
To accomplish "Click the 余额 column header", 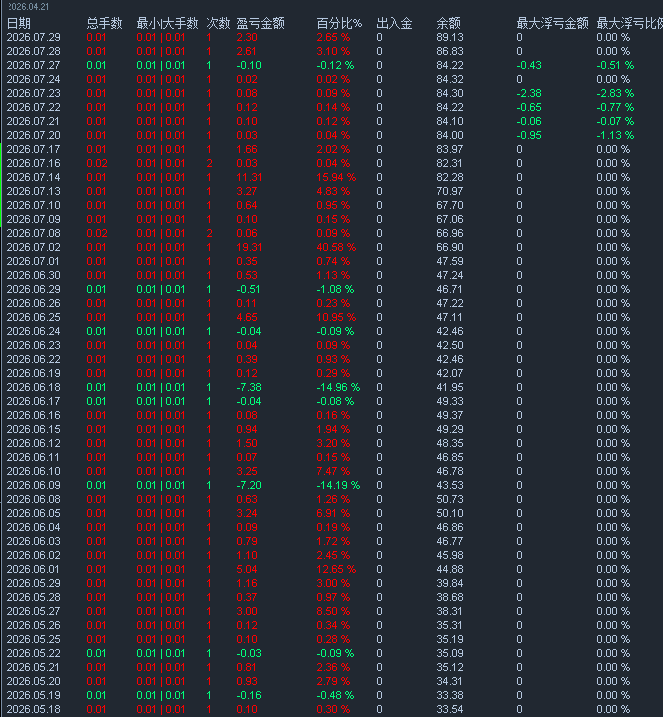I will tap(448, 23).
